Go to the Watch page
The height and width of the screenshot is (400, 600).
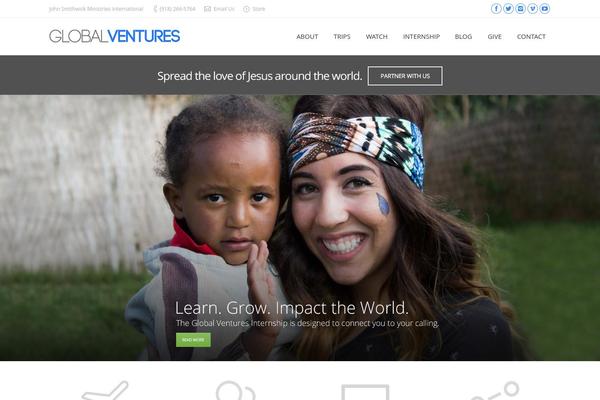click(377, 37)
